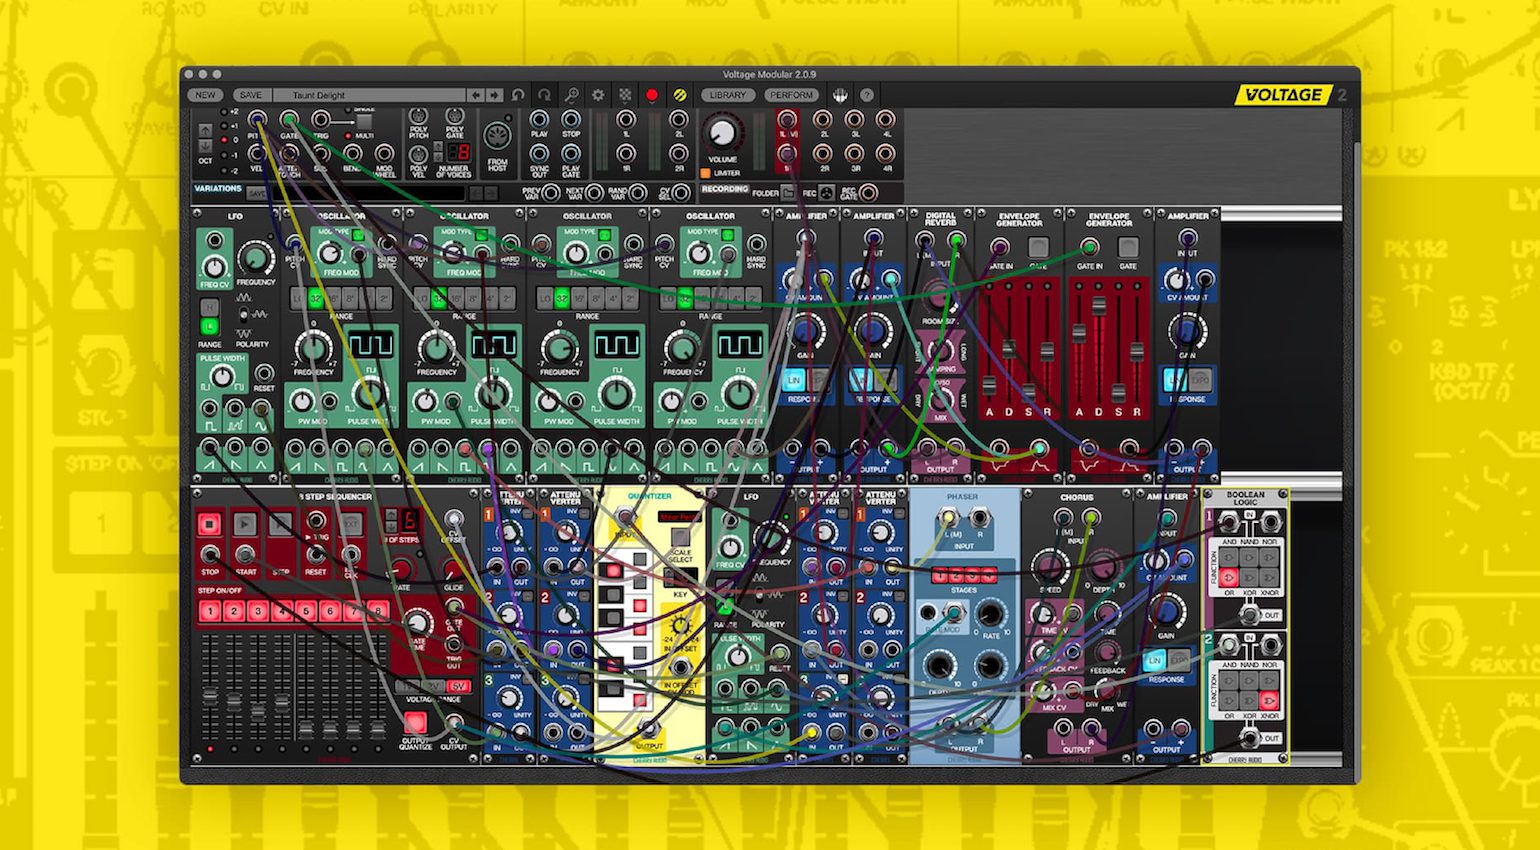Click the yellow striped circle toolbar icon
This screenshot has width=1540, height=850.
tap(680, 95)
